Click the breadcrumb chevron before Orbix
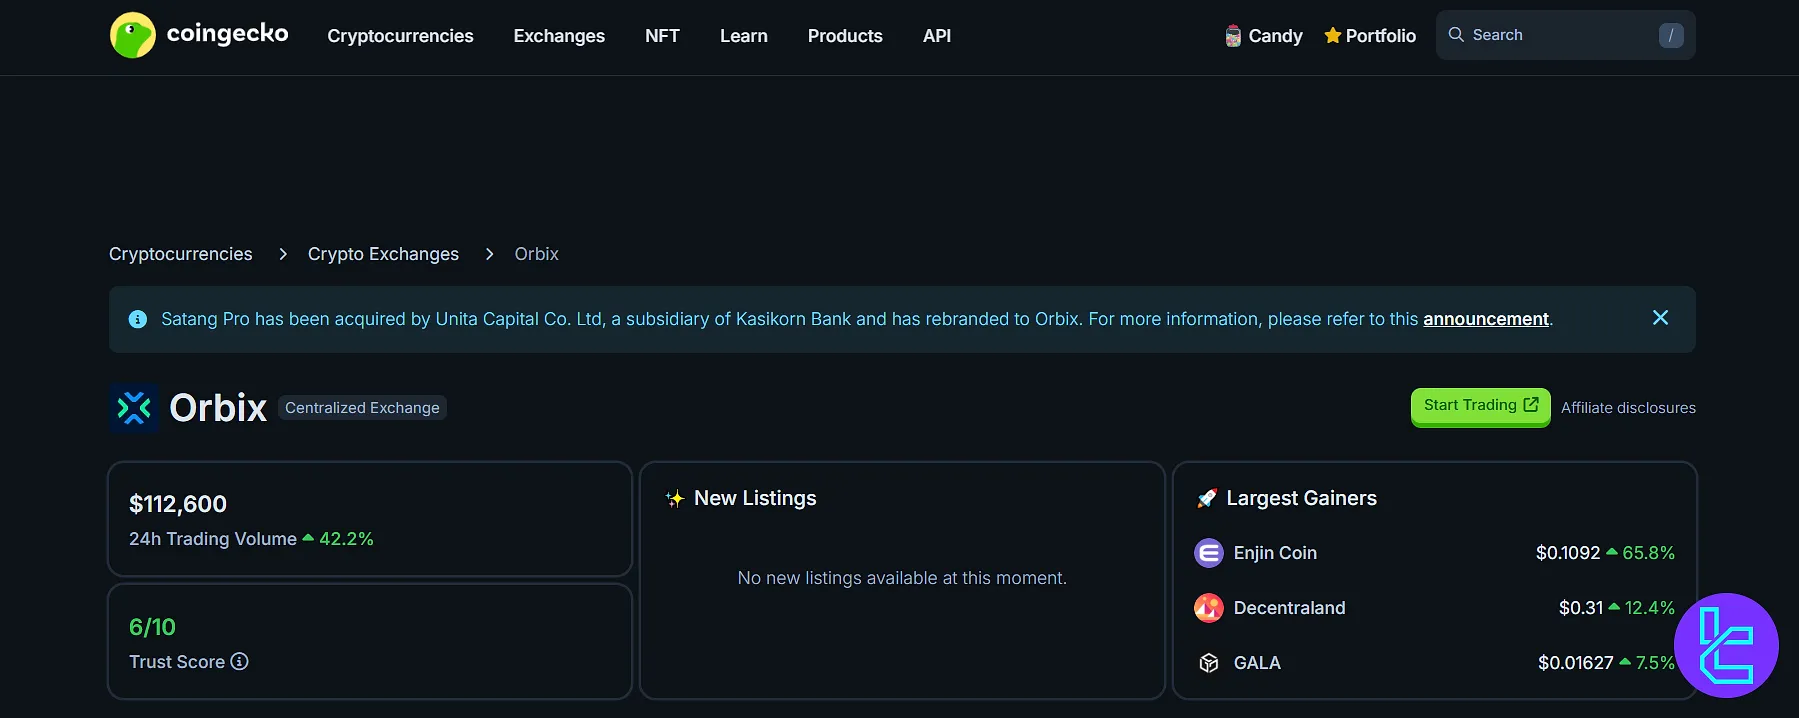 tap(489, 254)
